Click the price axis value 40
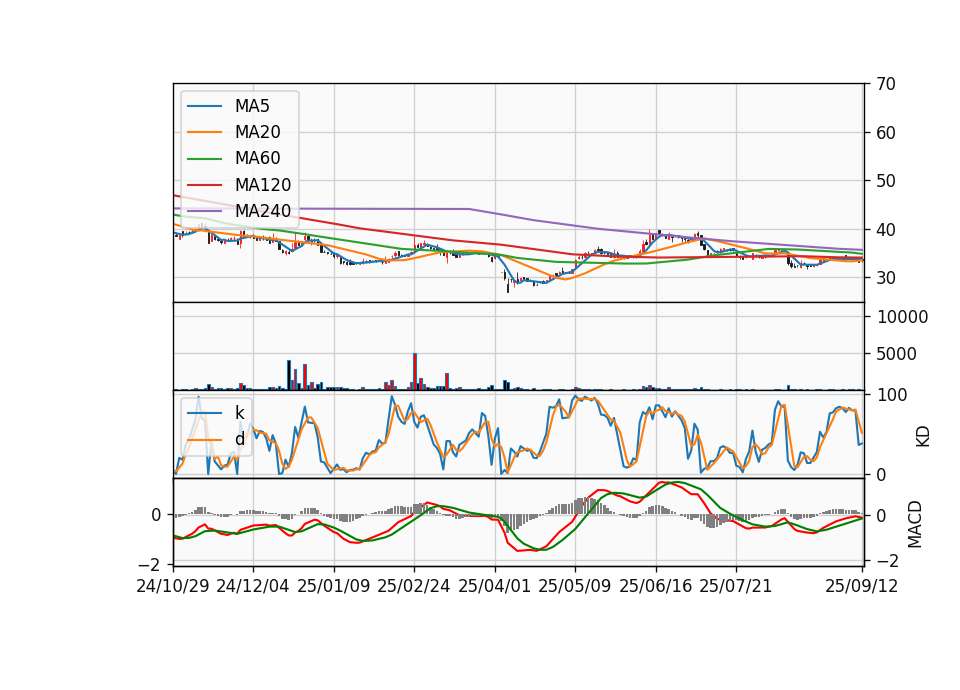 pos(885,230)
